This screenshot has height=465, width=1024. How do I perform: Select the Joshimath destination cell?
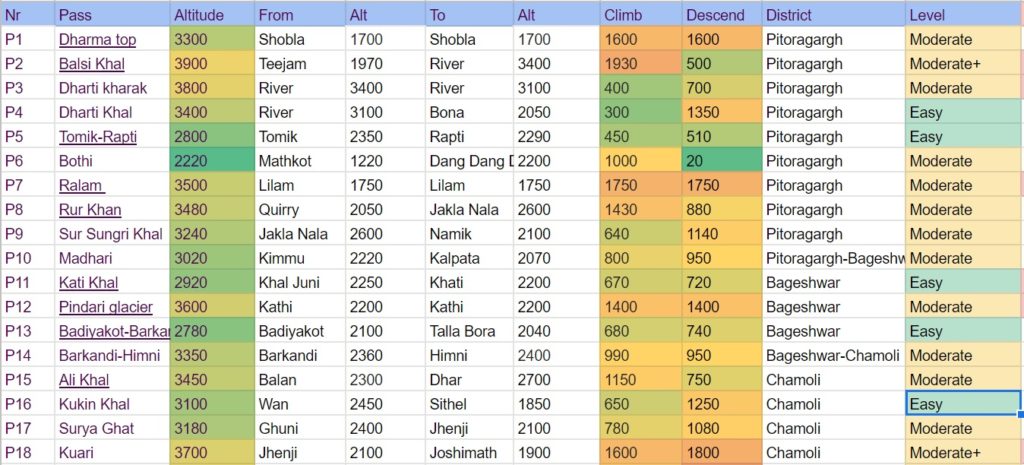coord(469,453)
